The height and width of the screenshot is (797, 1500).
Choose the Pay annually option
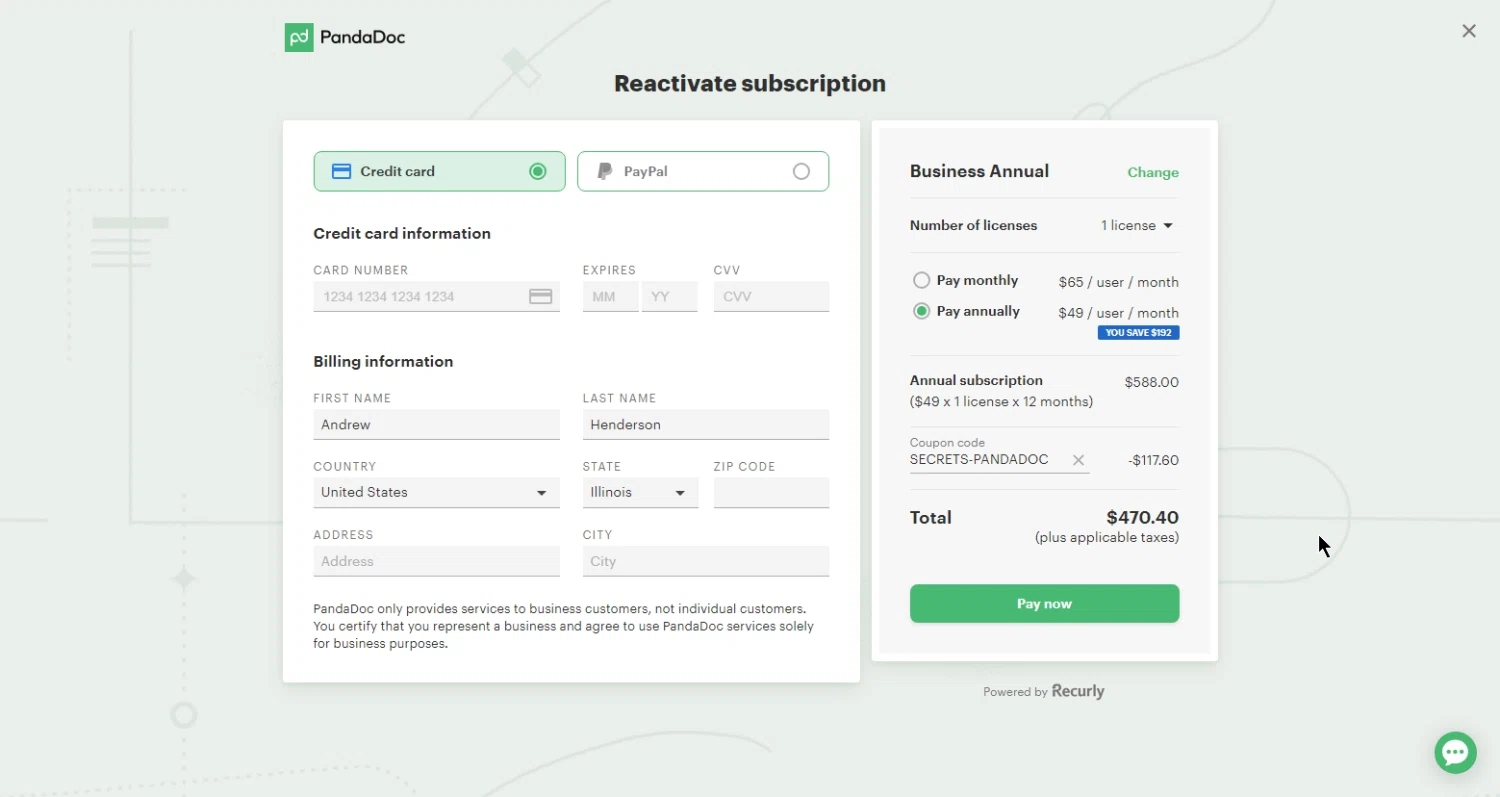tap(921, 311)
